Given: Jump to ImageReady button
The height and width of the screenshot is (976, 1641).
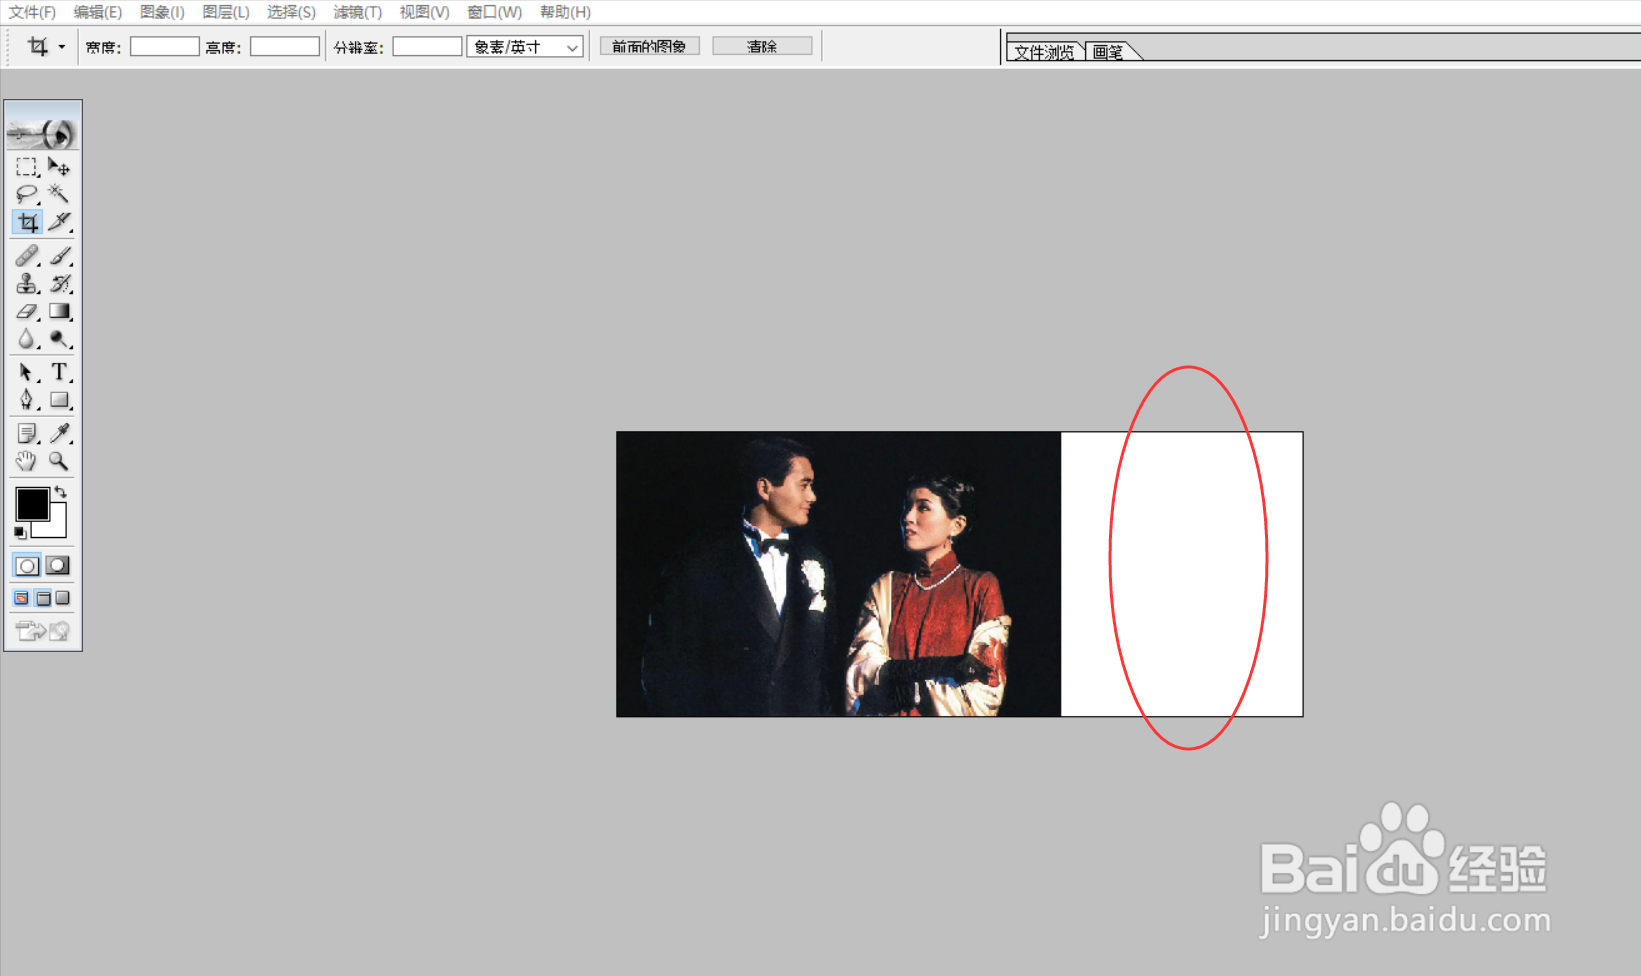Looking at the screenshot, I should pos(43,631).
